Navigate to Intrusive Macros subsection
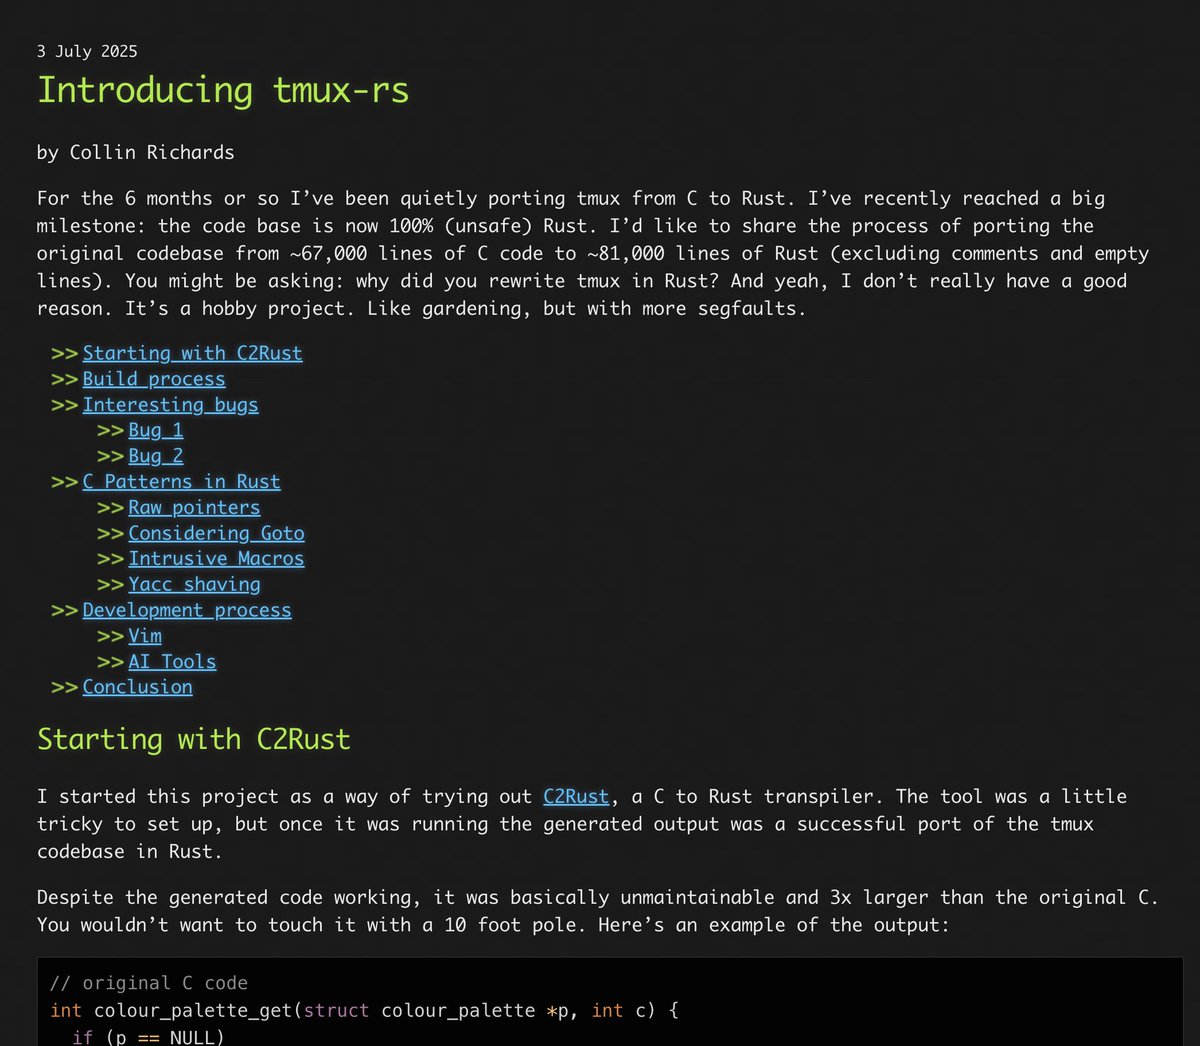 [x=216, y=559]
